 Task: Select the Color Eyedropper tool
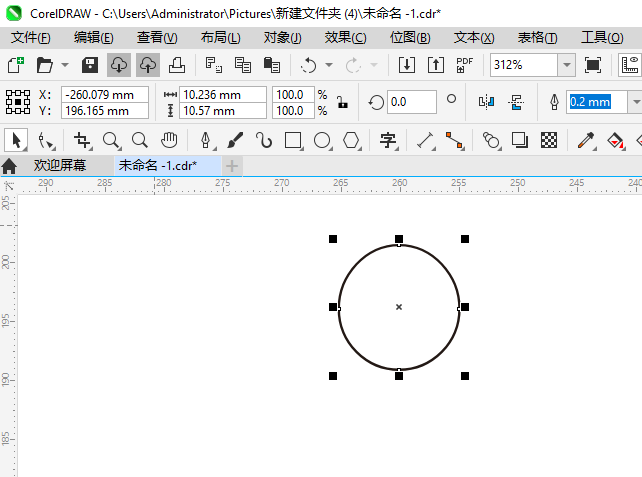[586, 140]
